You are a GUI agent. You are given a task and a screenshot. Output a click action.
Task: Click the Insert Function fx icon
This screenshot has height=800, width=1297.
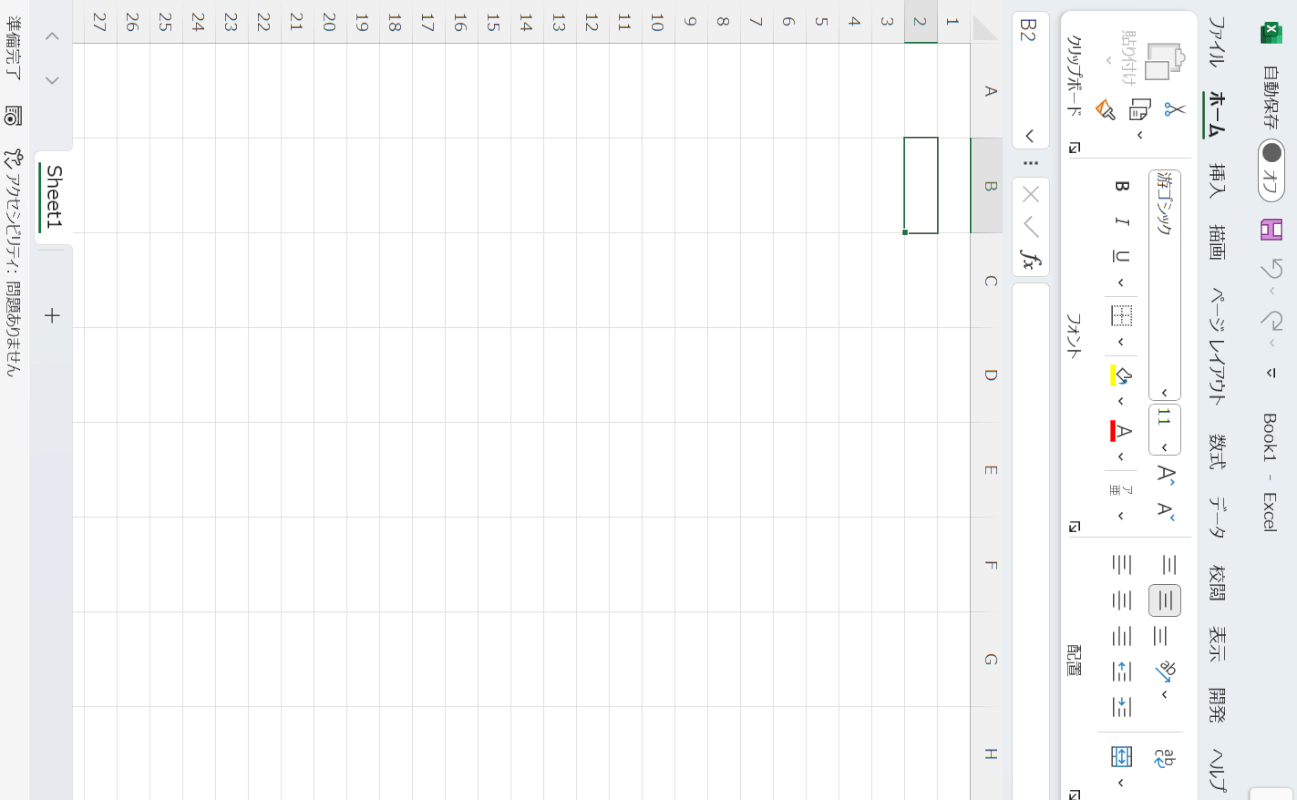click(1030, 260)
